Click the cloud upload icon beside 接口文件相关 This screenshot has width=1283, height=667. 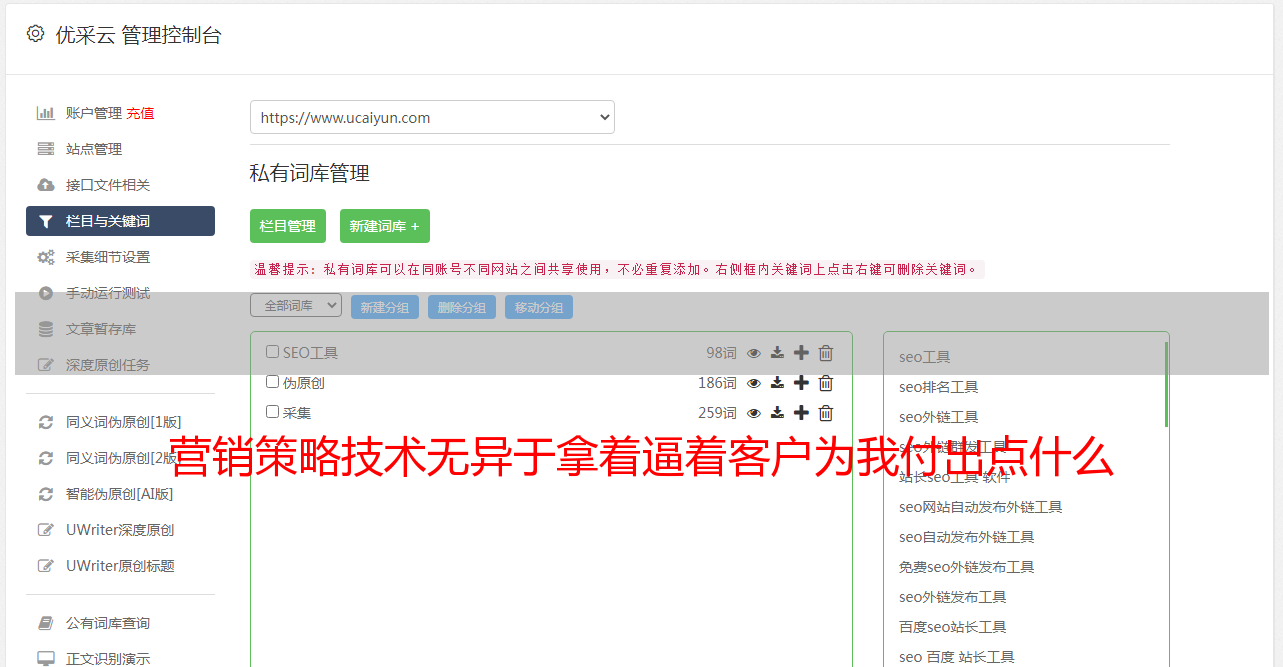pyautogui.click(x=46, y=185)
